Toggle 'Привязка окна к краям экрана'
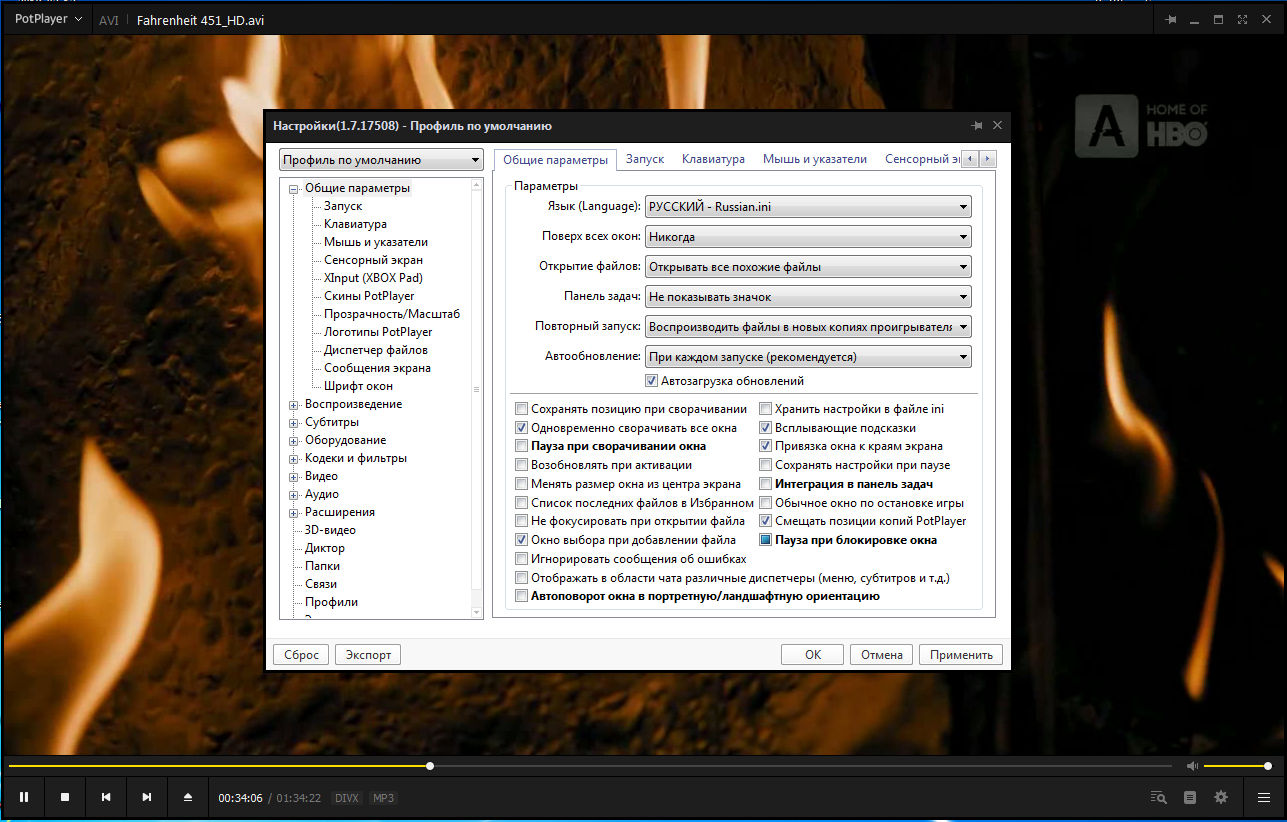This screenshot has height=822, width=1287. pyautogui.click(x=765, y=446)
